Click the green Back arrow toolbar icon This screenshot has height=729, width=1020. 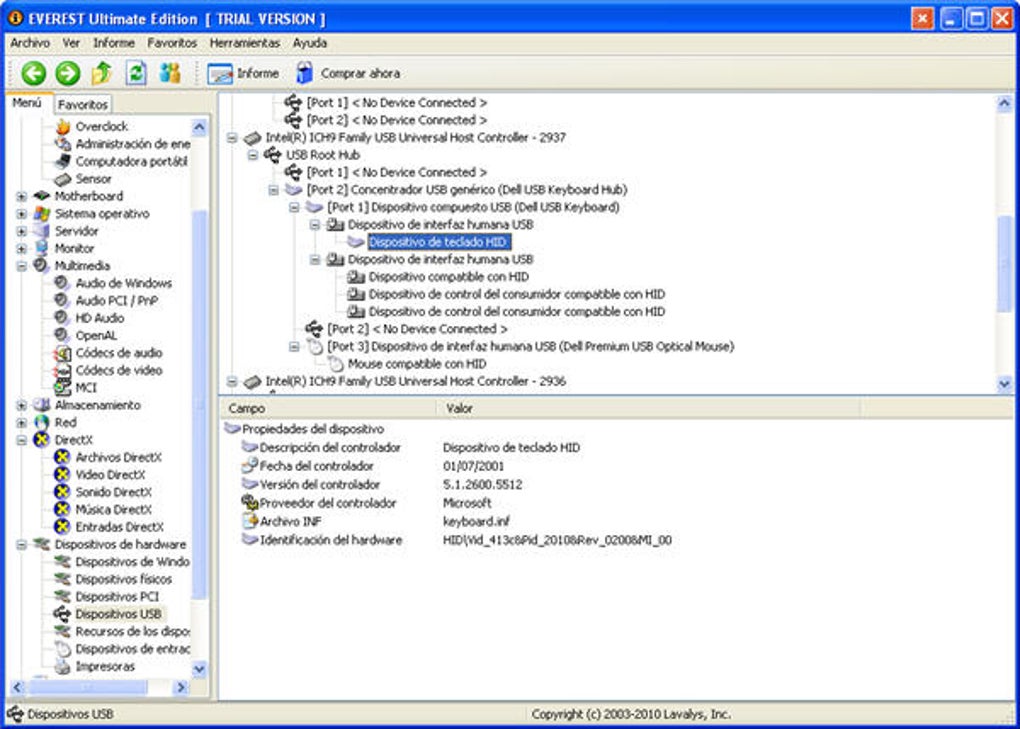[x=34, y=73]
